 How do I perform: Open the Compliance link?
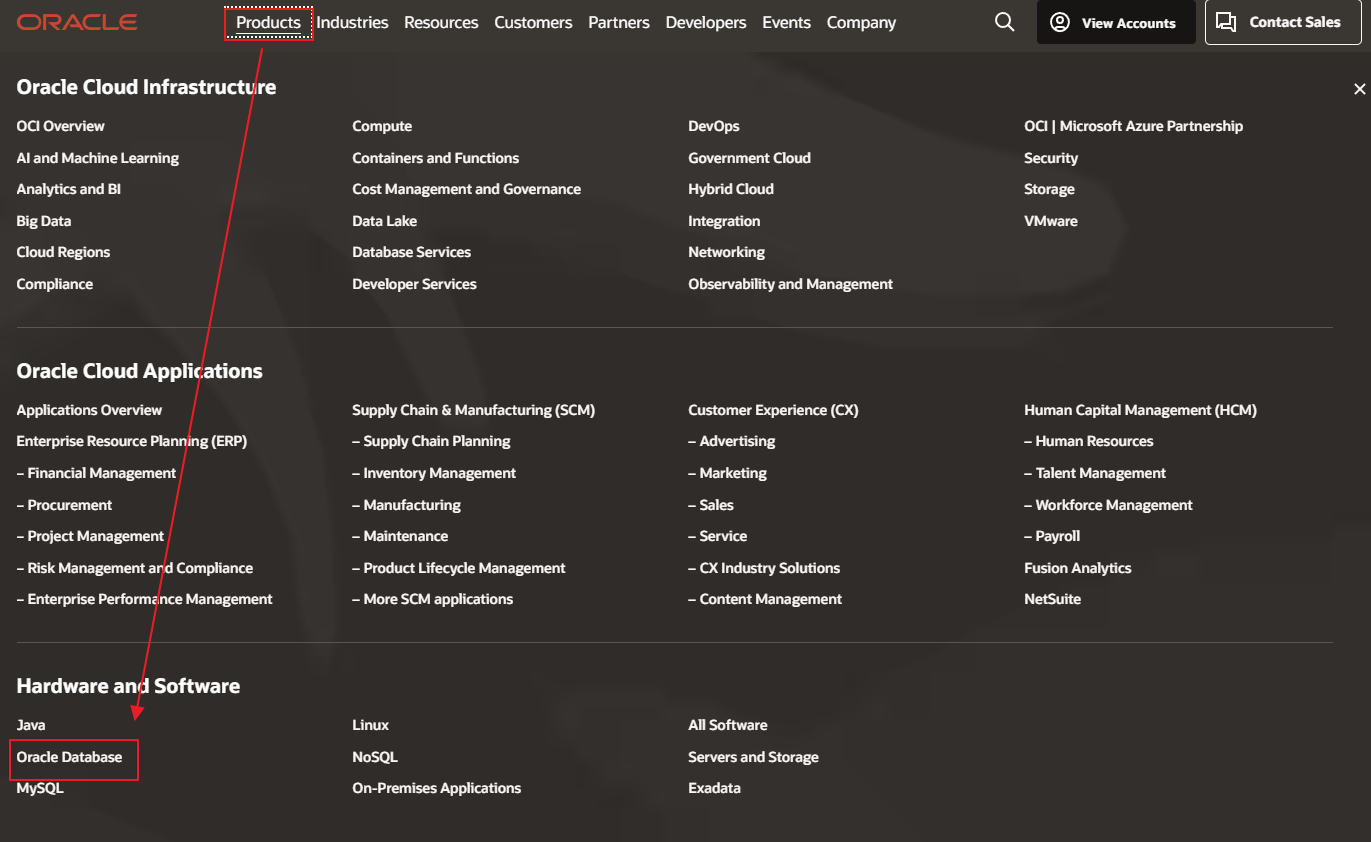pyautogui.click(x=55, y=284)
